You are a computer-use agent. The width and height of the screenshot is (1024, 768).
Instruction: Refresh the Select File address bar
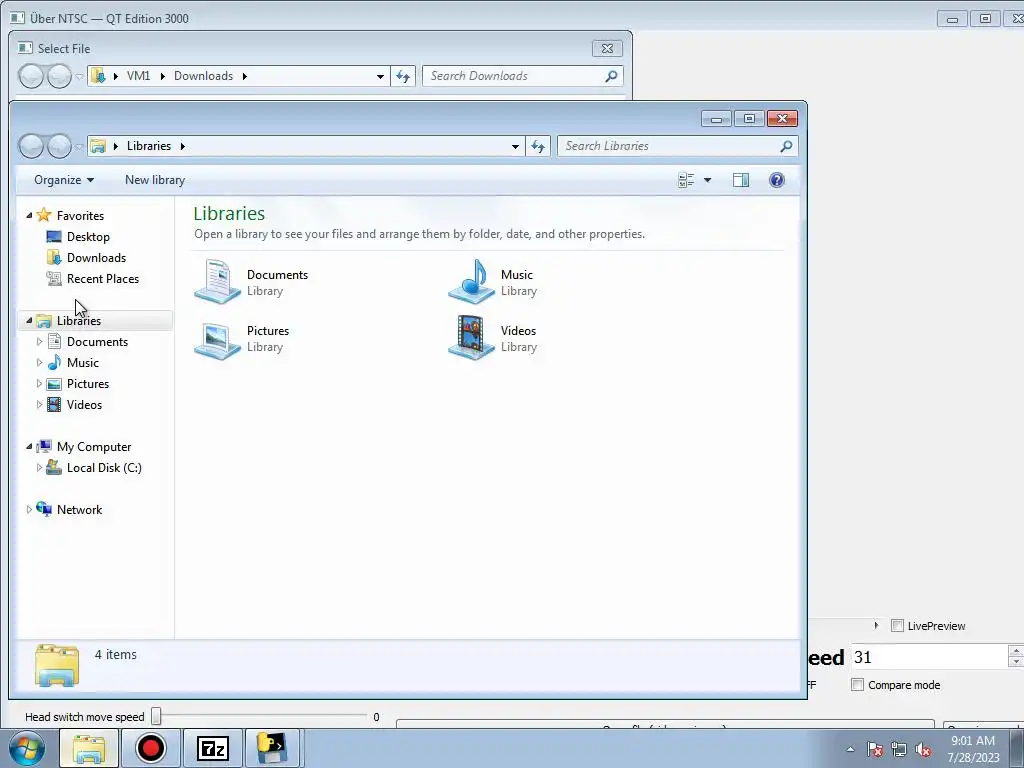[403, 76]
